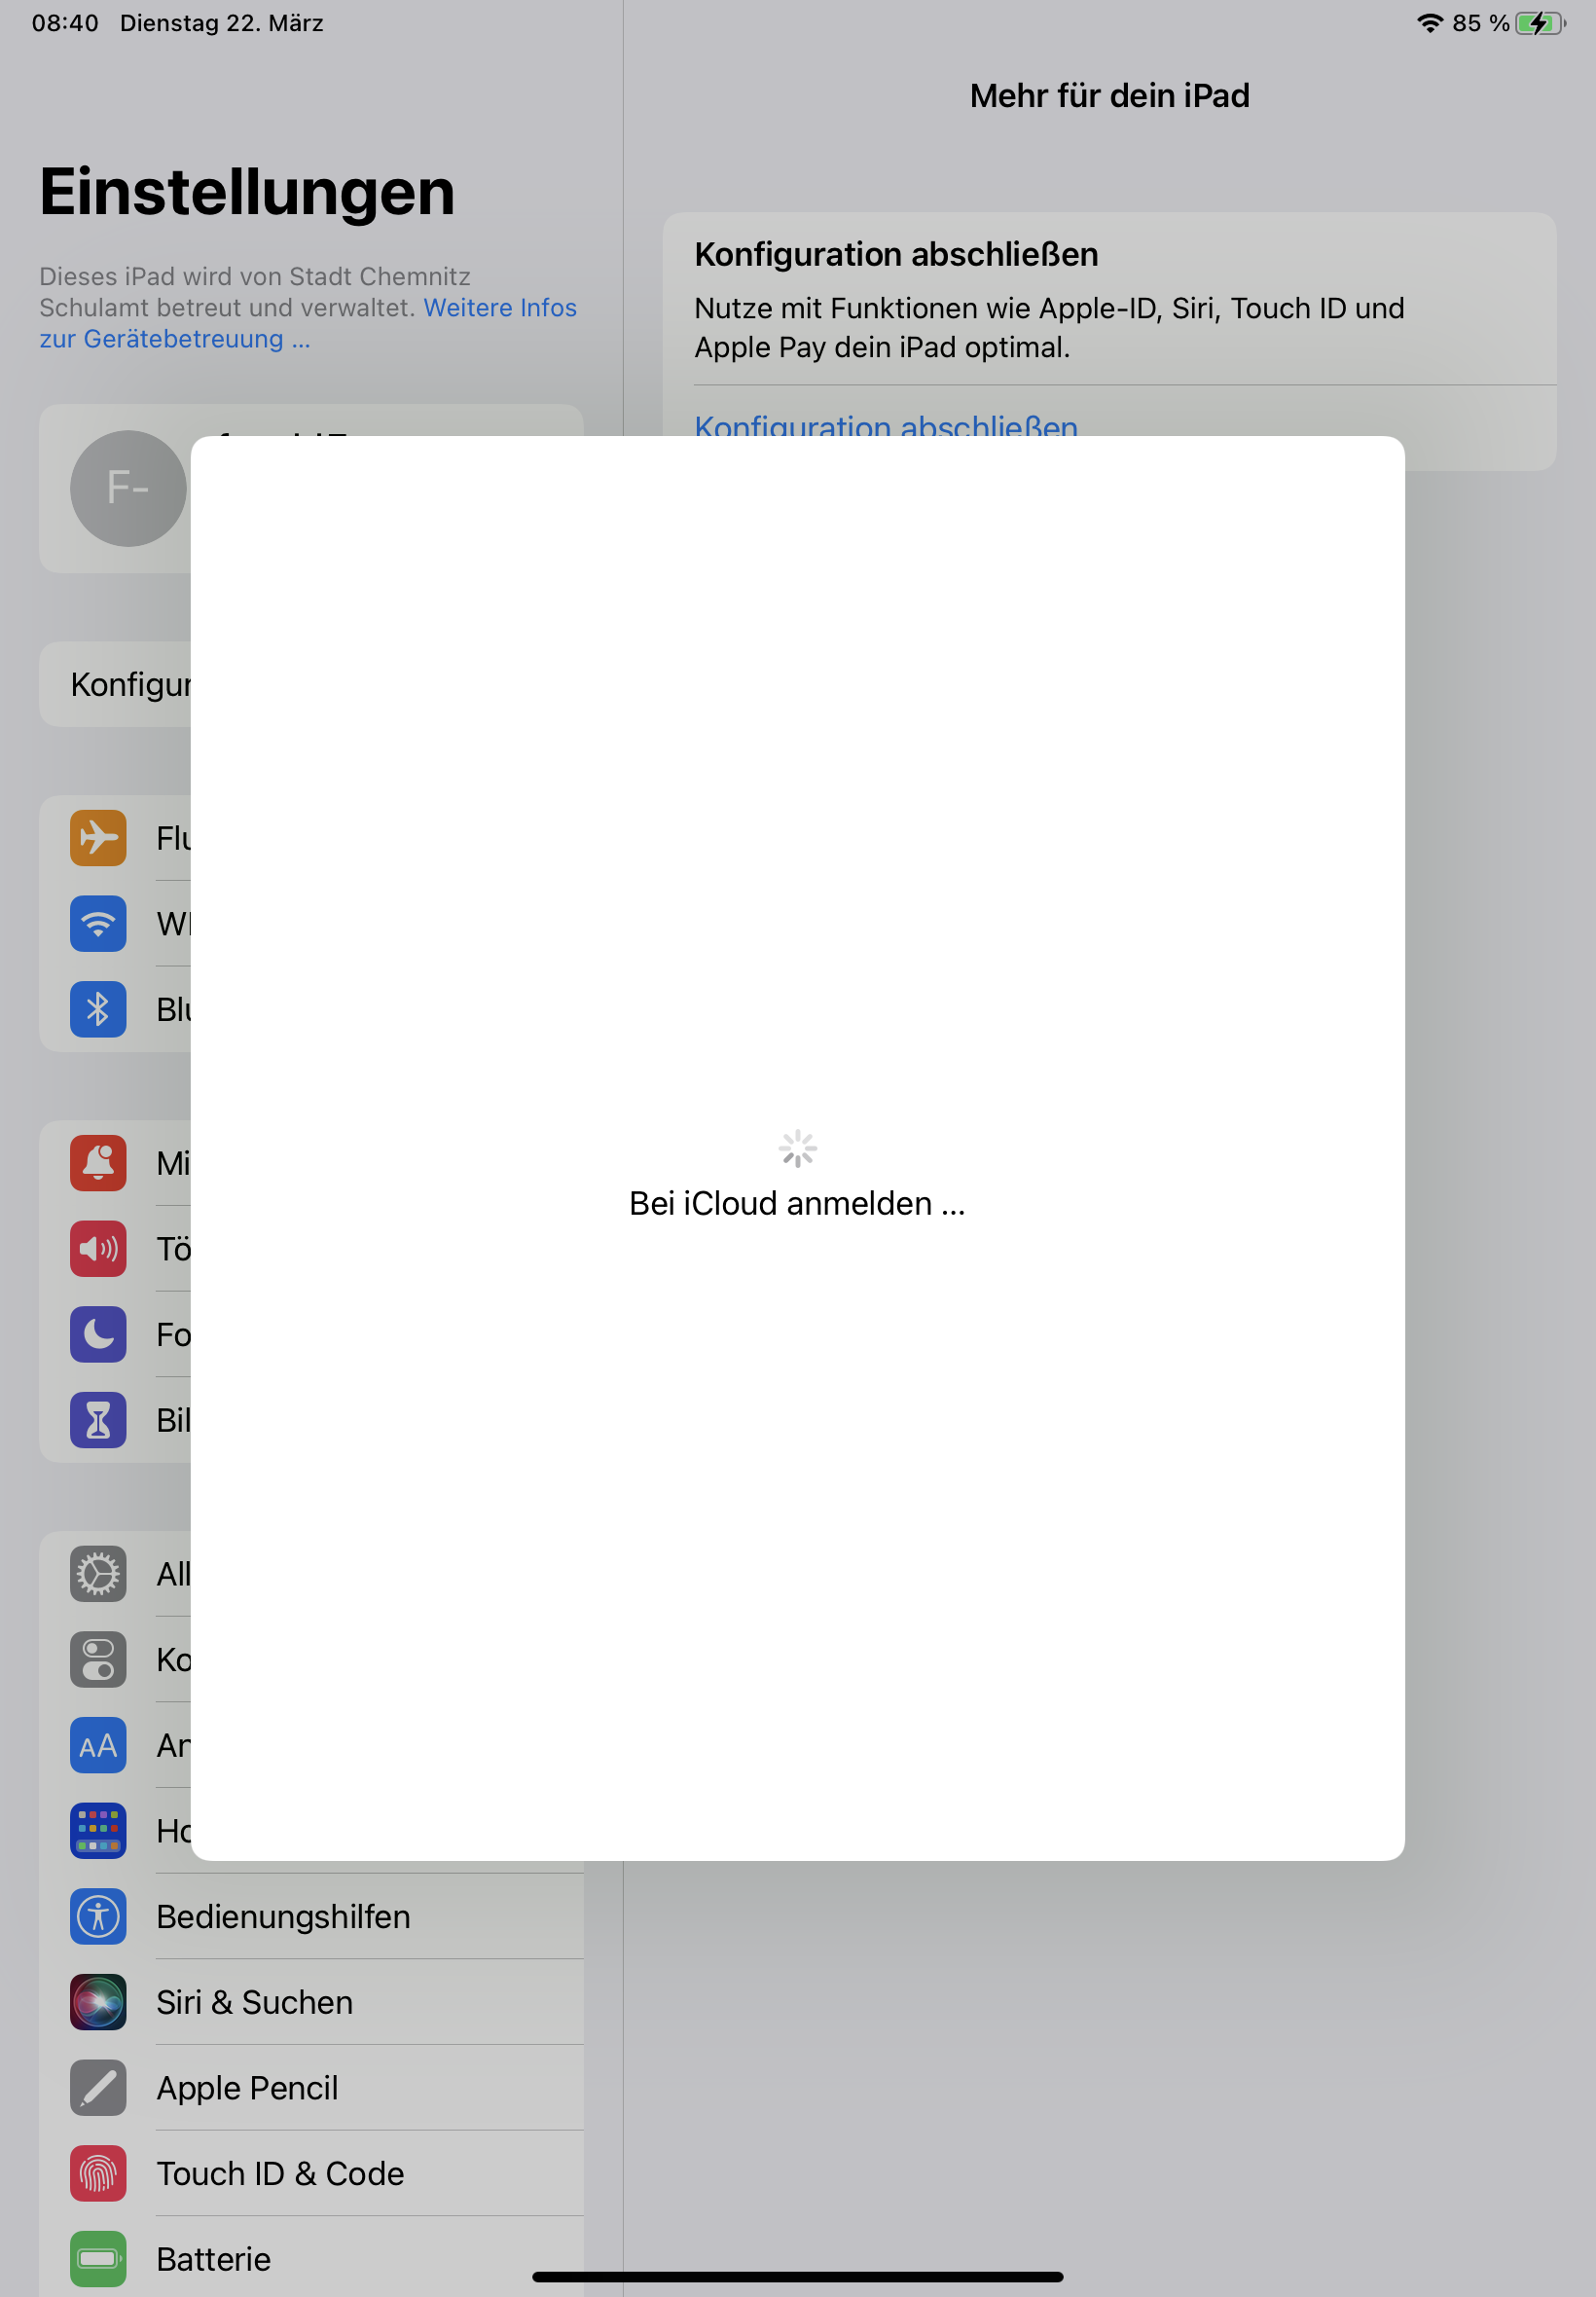Image resolution: width=1596 pixels, height=2297 pixels.
Task: Open Touch ID & Code row
Action: coord(311,2174)
